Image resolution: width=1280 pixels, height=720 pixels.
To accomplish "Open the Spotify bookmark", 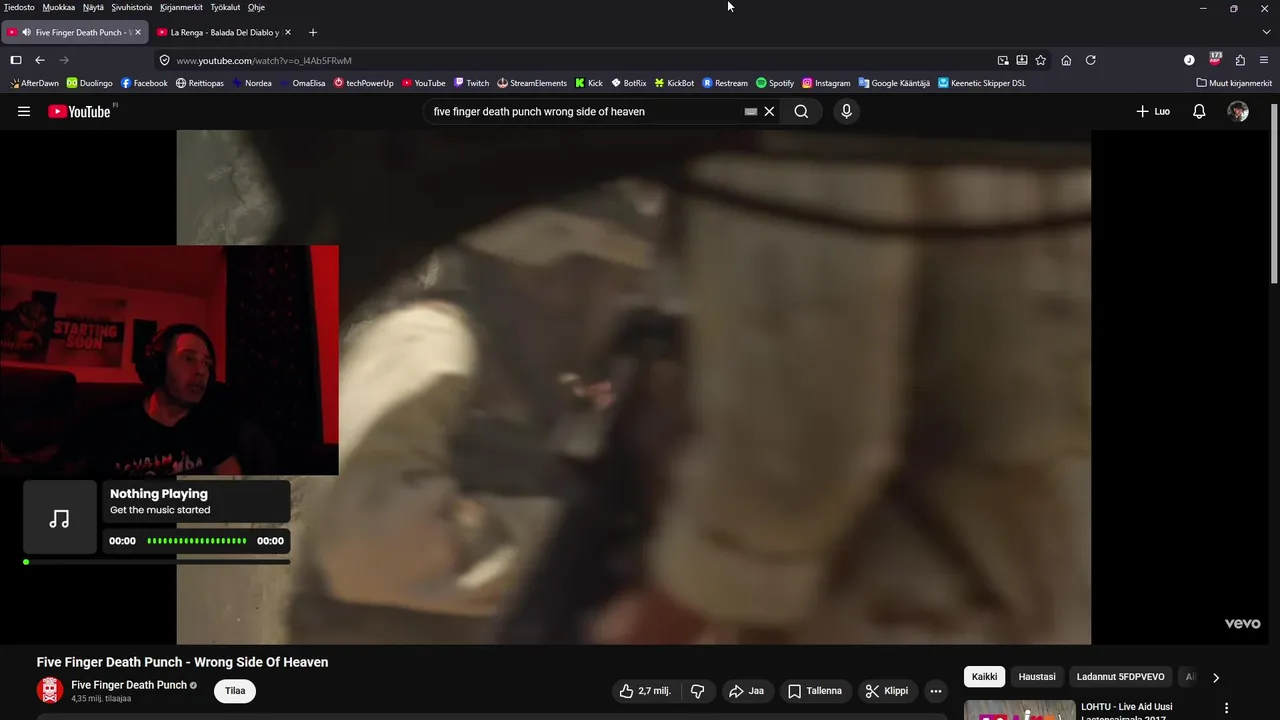I will (775, 83).
